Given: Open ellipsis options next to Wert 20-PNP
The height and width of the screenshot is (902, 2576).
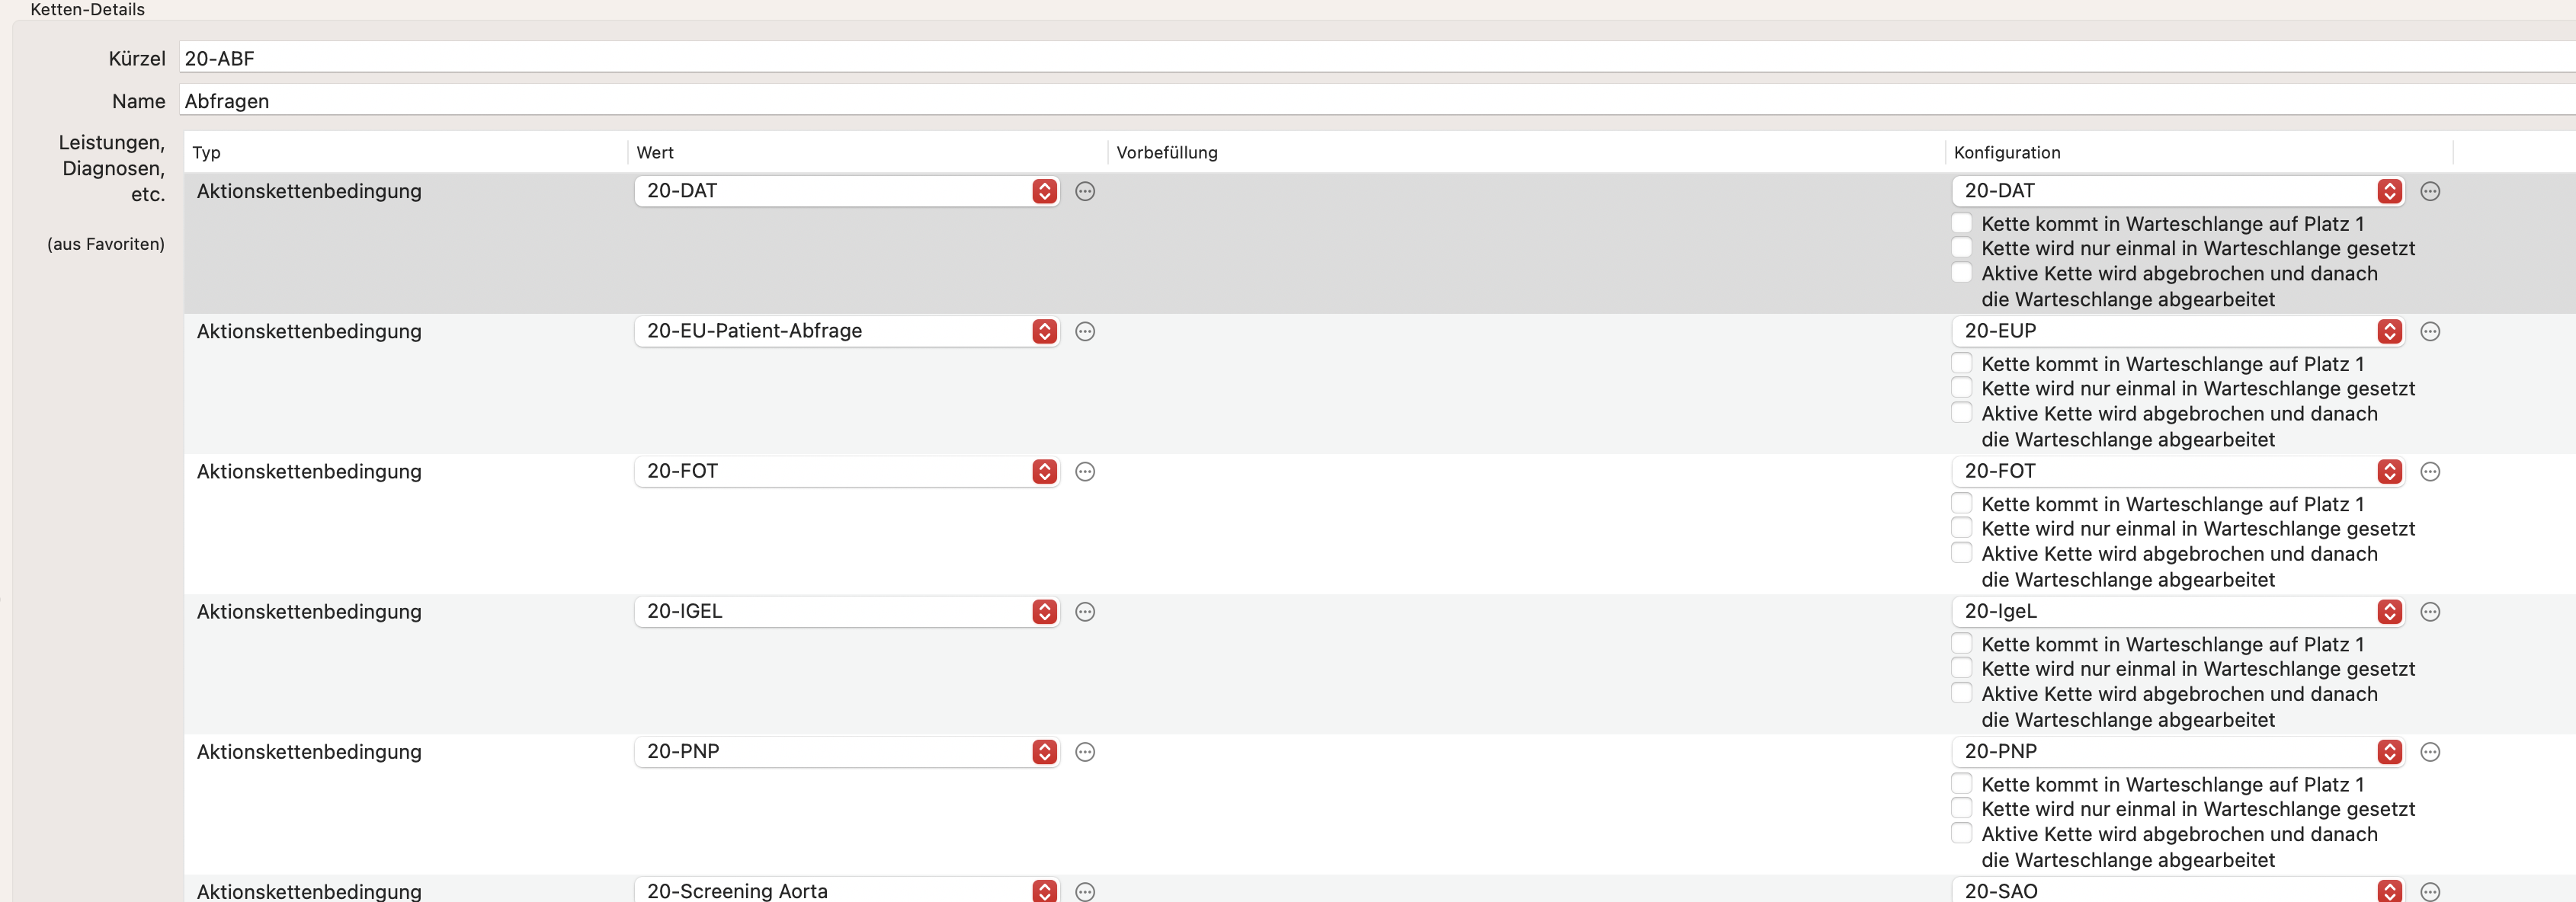Looking at the screenshot, I should [1085, 751].
